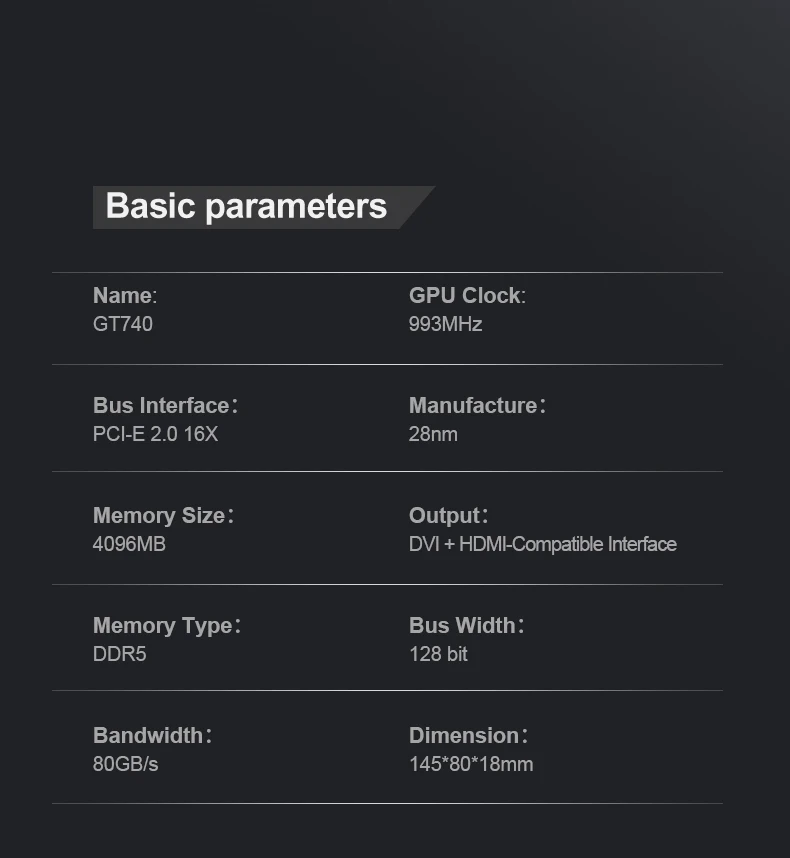Click the "Memory Type:" label
This screenshot has width=790, height=858.
[166, 626]
